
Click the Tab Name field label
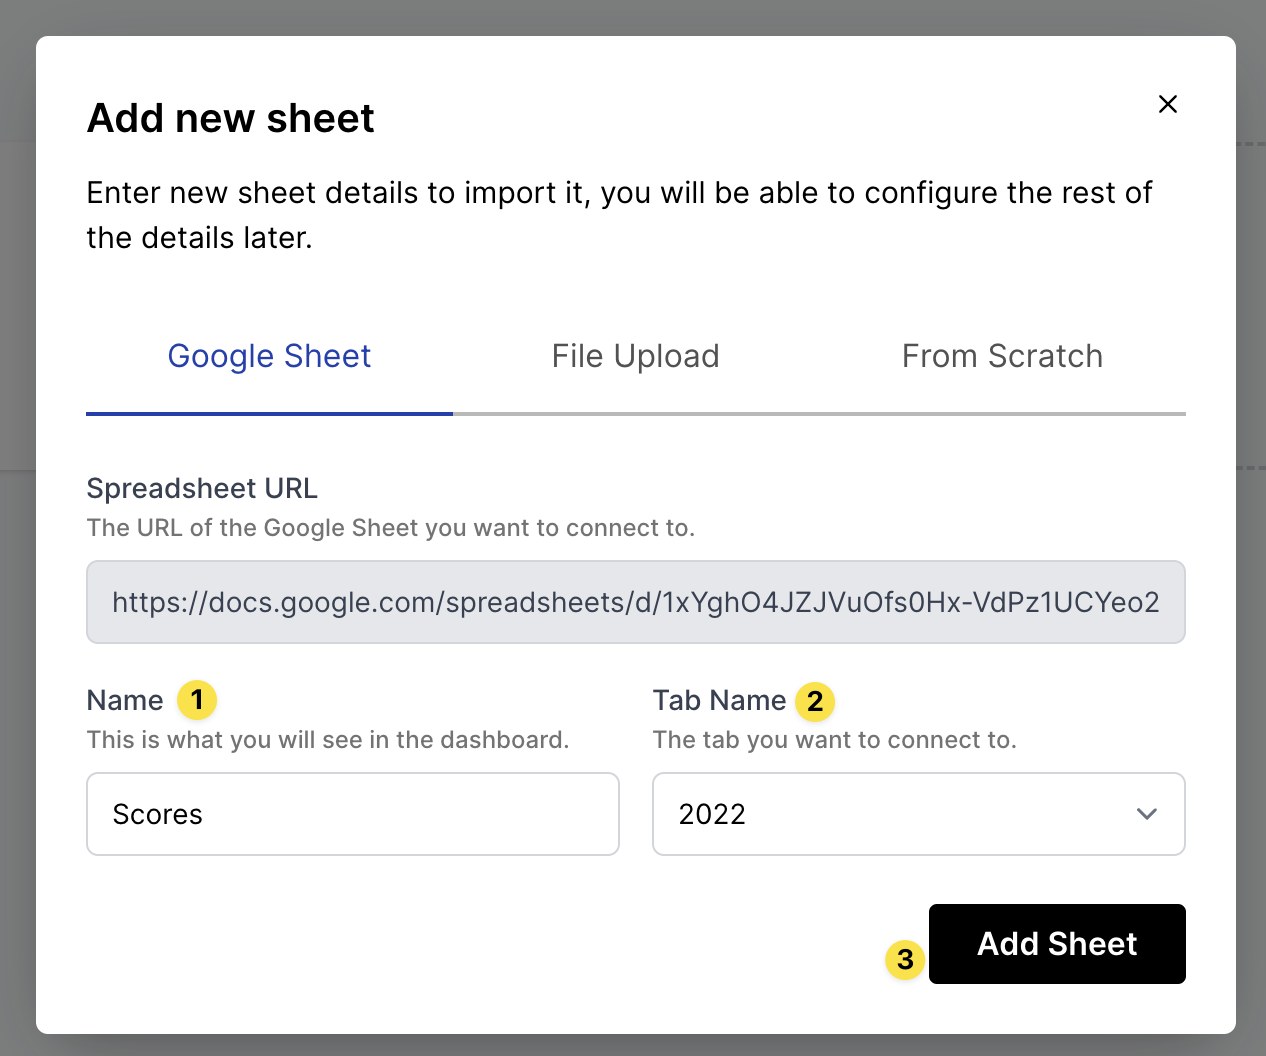[x=719, y=700]
